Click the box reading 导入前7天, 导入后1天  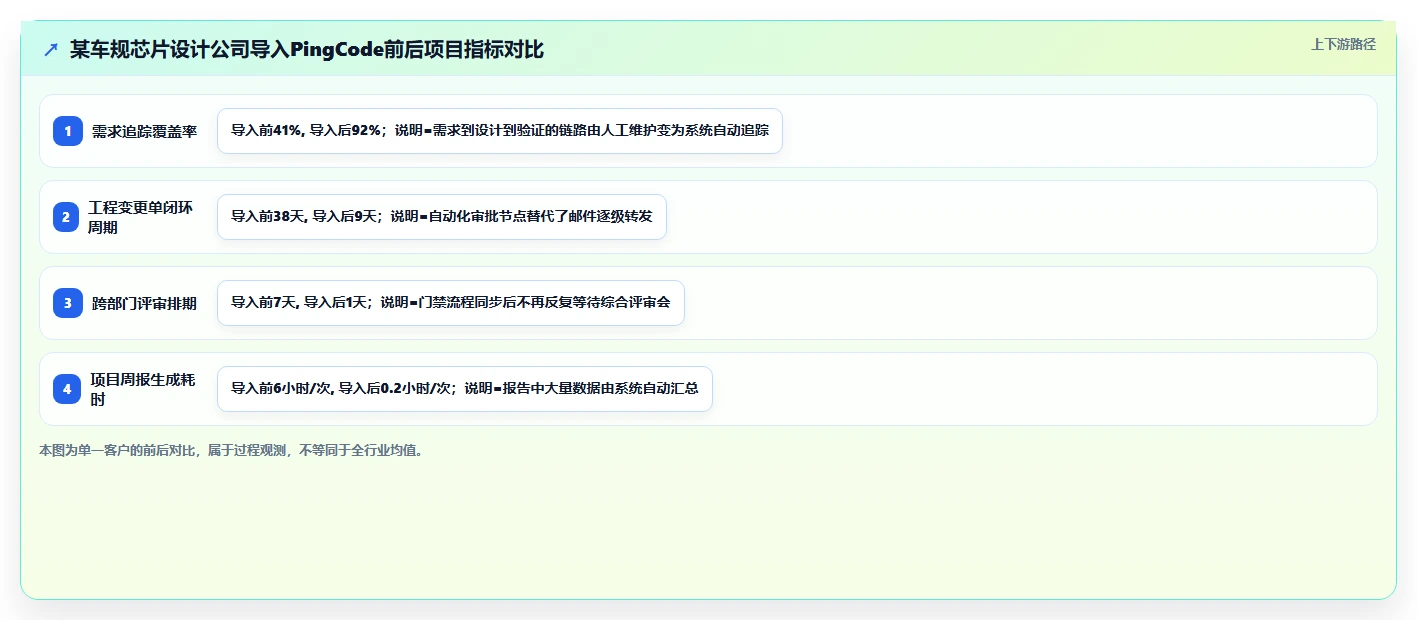(451, 303)
